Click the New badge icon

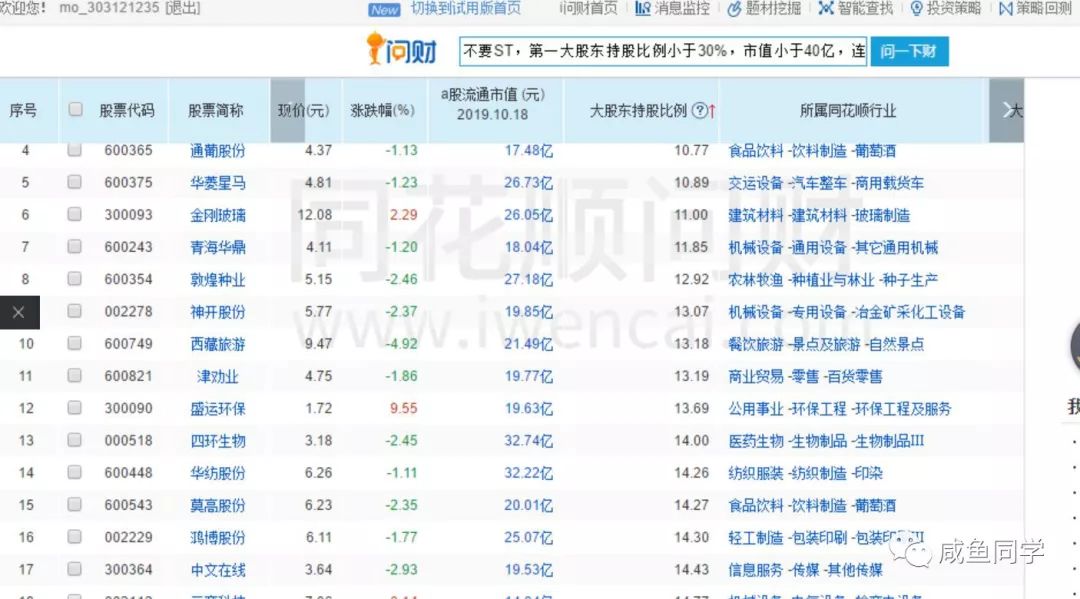click(384, 10)
